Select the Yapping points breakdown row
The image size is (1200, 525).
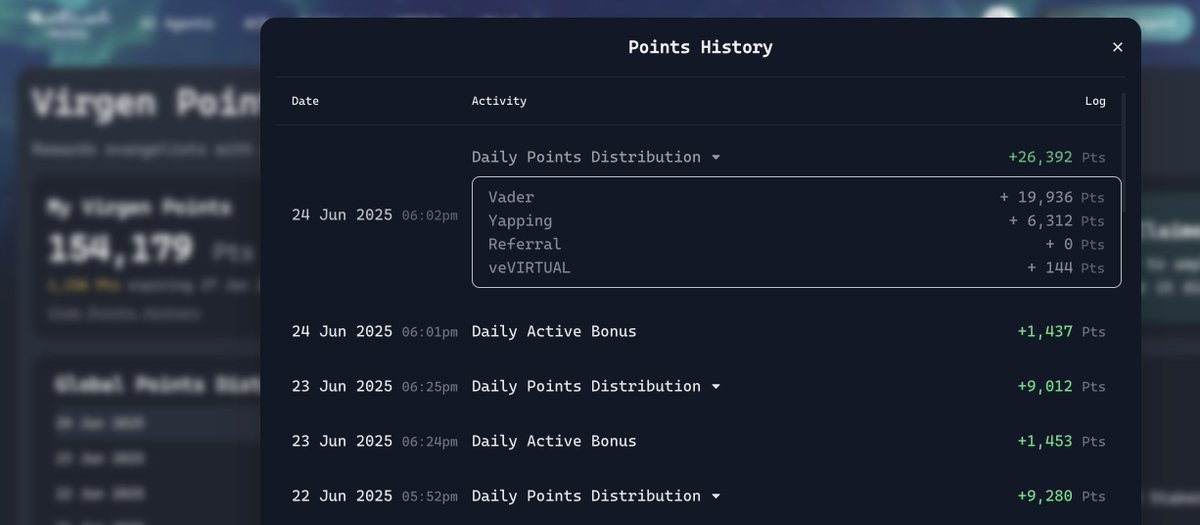coord(796,220)
